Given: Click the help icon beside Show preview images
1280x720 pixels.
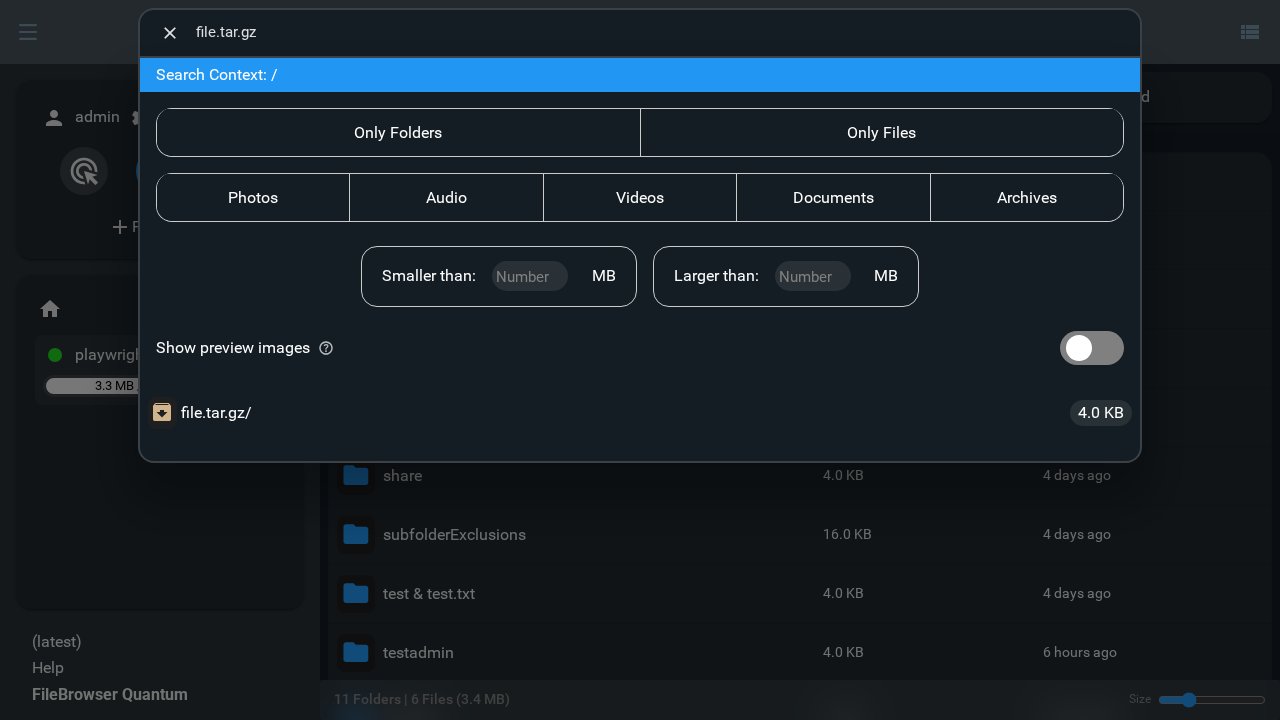Looking at the screenshot, I should [326, 348].
